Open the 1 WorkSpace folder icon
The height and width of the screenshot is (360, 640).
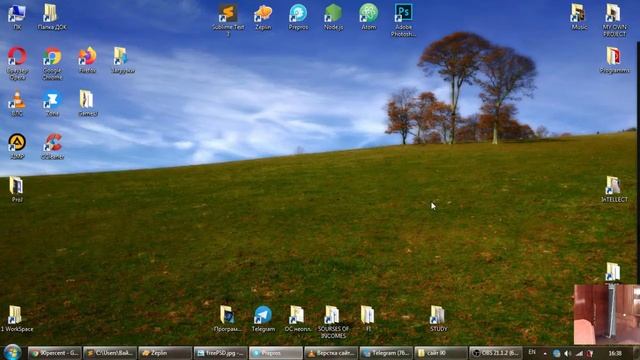point(17,318)
